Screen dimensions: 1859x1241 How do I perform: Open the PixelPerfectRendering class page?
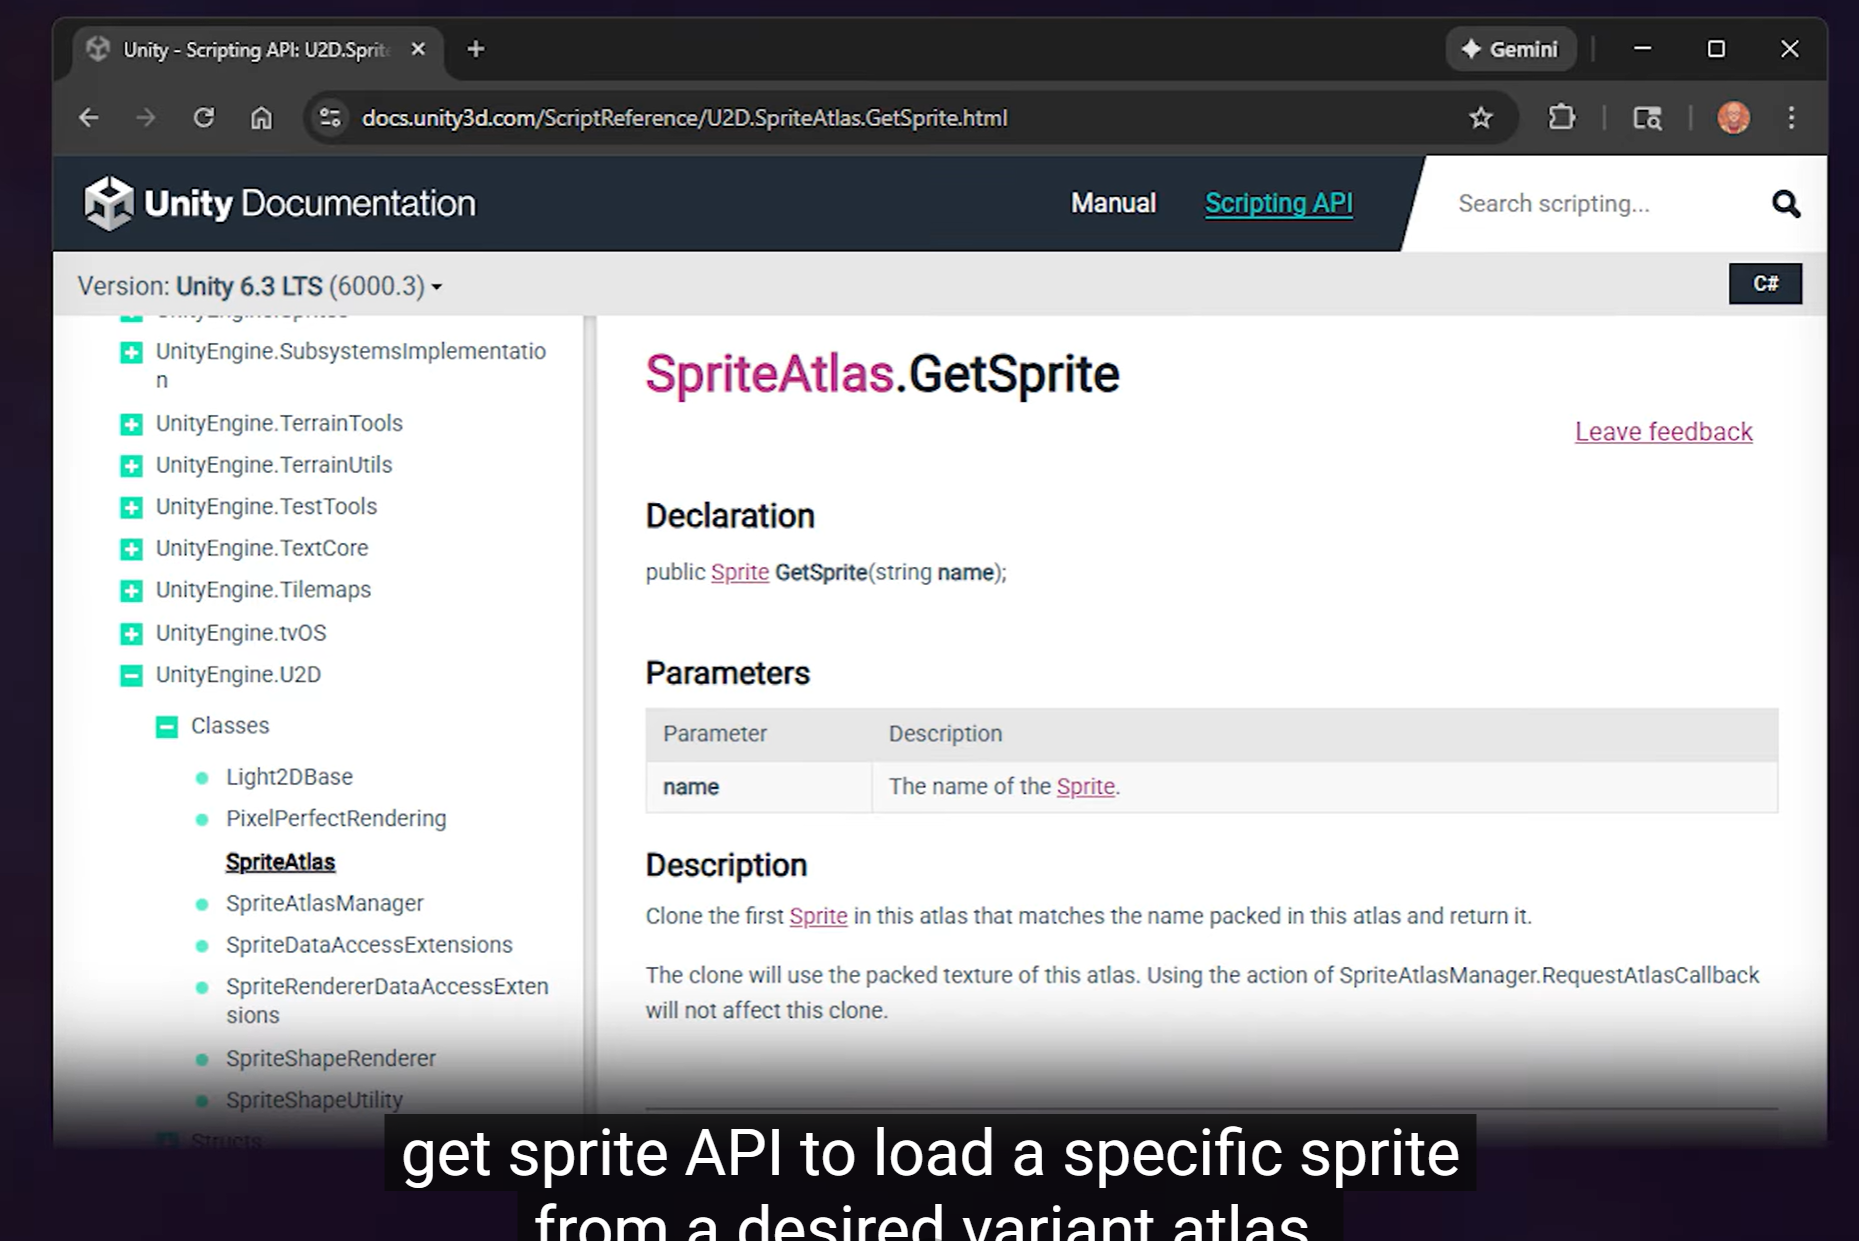tap(336, 818)
